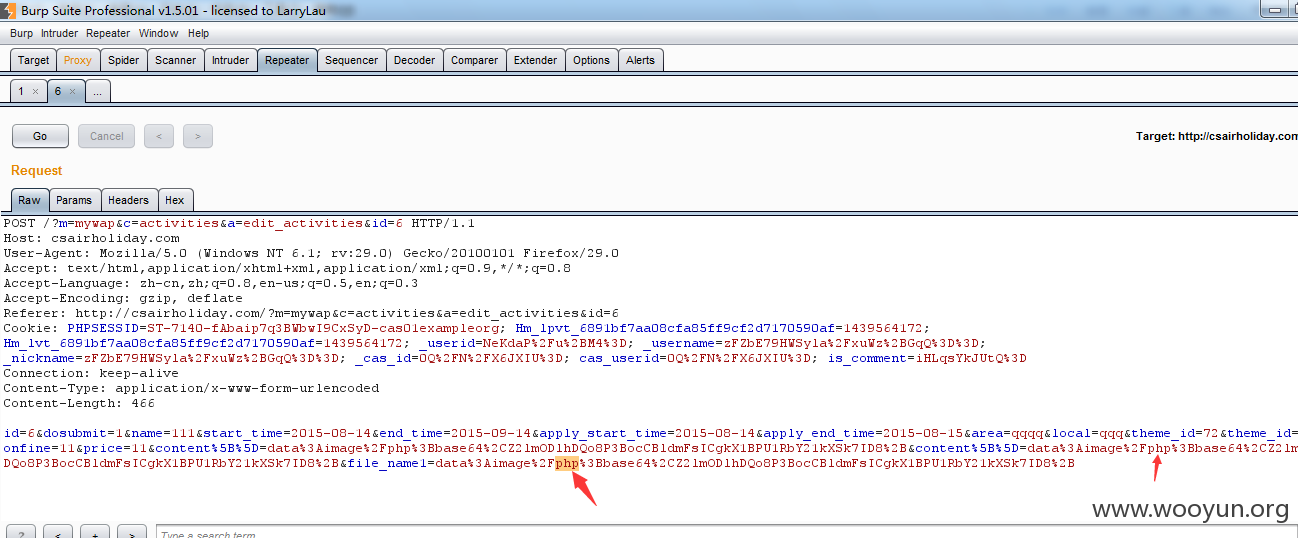Switch to the Decoder tool tab
This screenshot has height=538, width=1298.
(x=415, y=60)
